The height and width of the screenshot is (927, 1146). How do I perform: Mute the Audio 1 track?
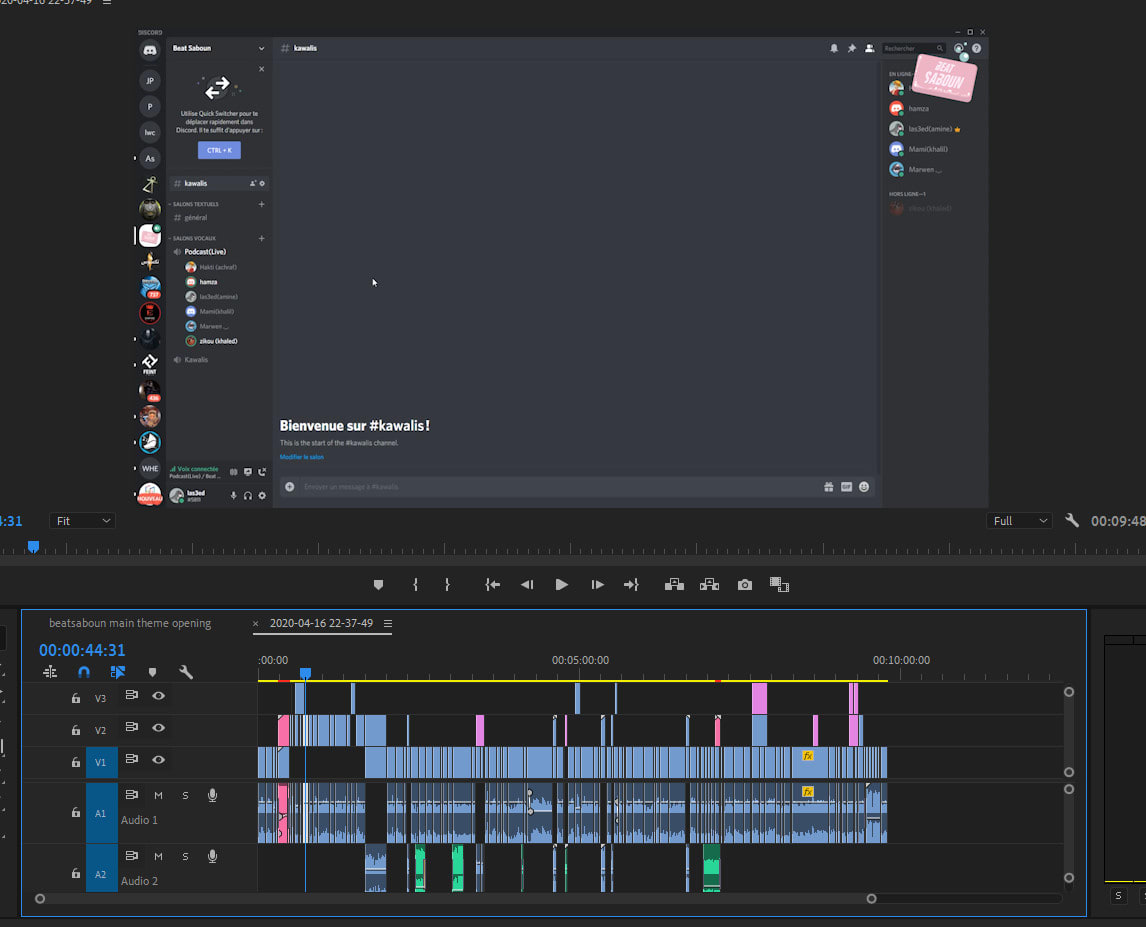(x=158, y=796)
